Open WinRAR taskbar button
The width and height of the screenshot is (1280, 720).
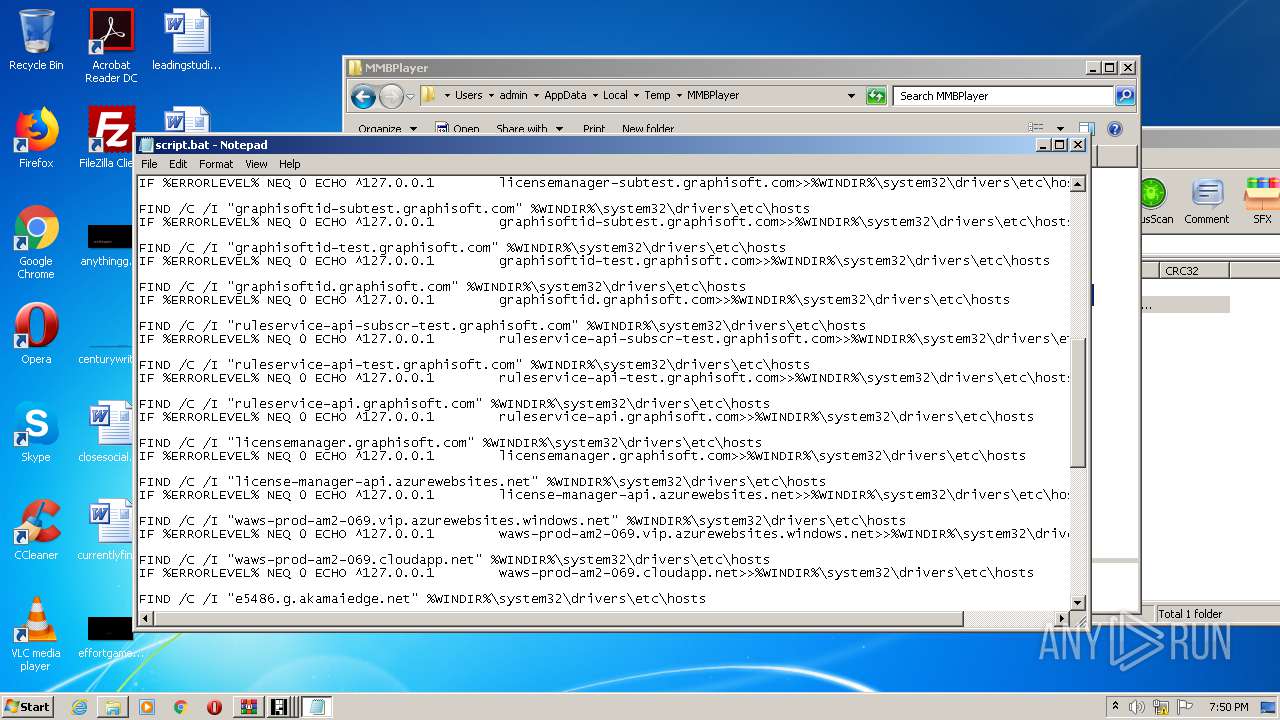point(247,707)
